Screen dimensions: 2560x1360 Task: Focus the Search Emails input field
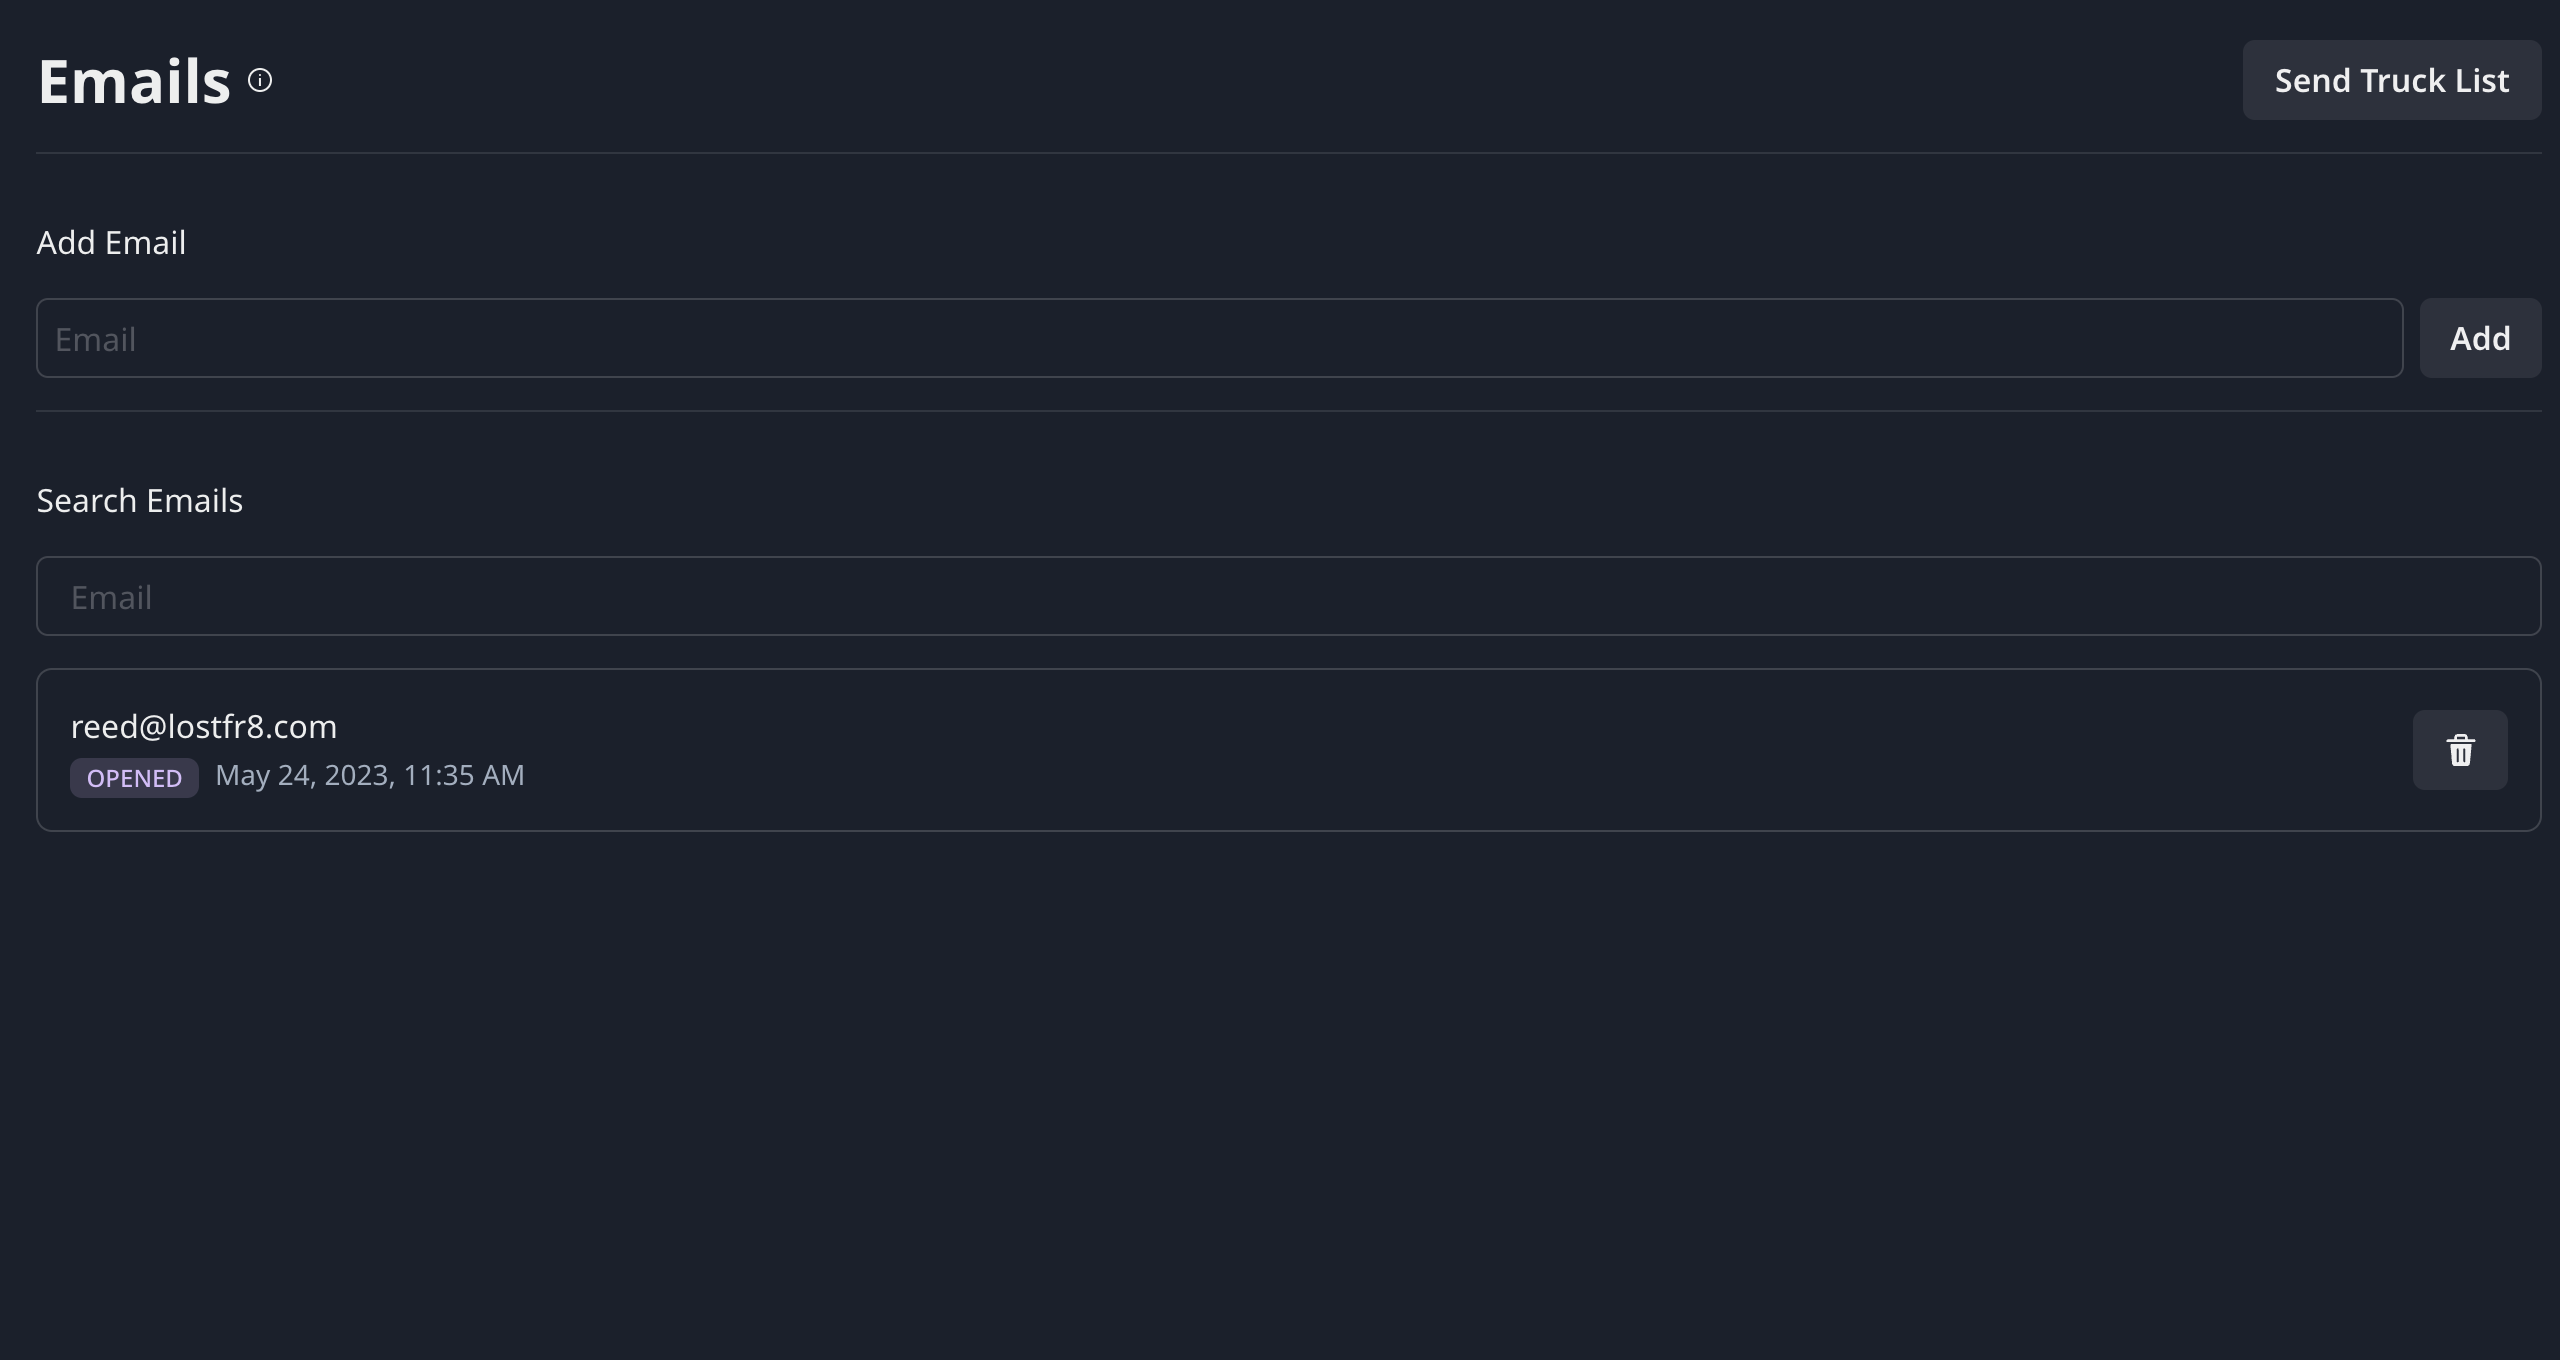1289,596
